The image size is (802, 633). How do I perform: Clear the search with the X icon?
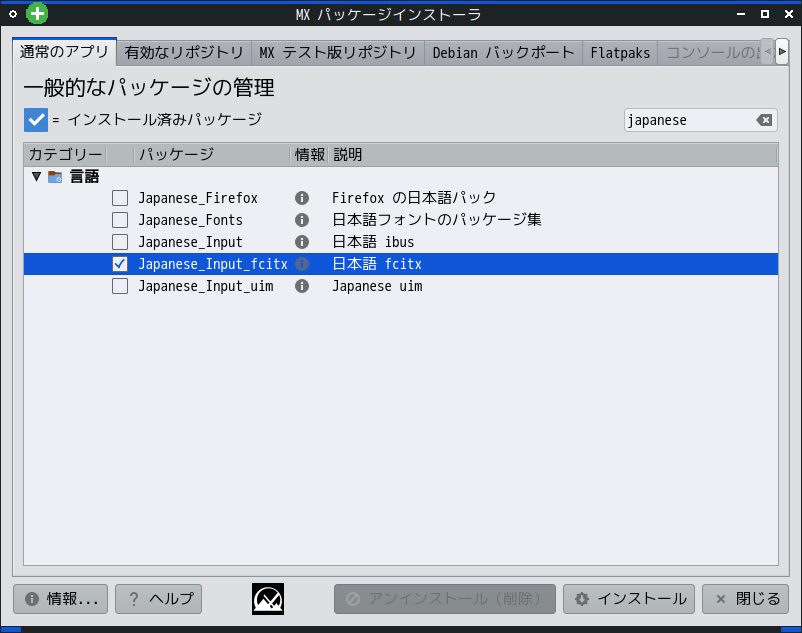tap(765, 119)
